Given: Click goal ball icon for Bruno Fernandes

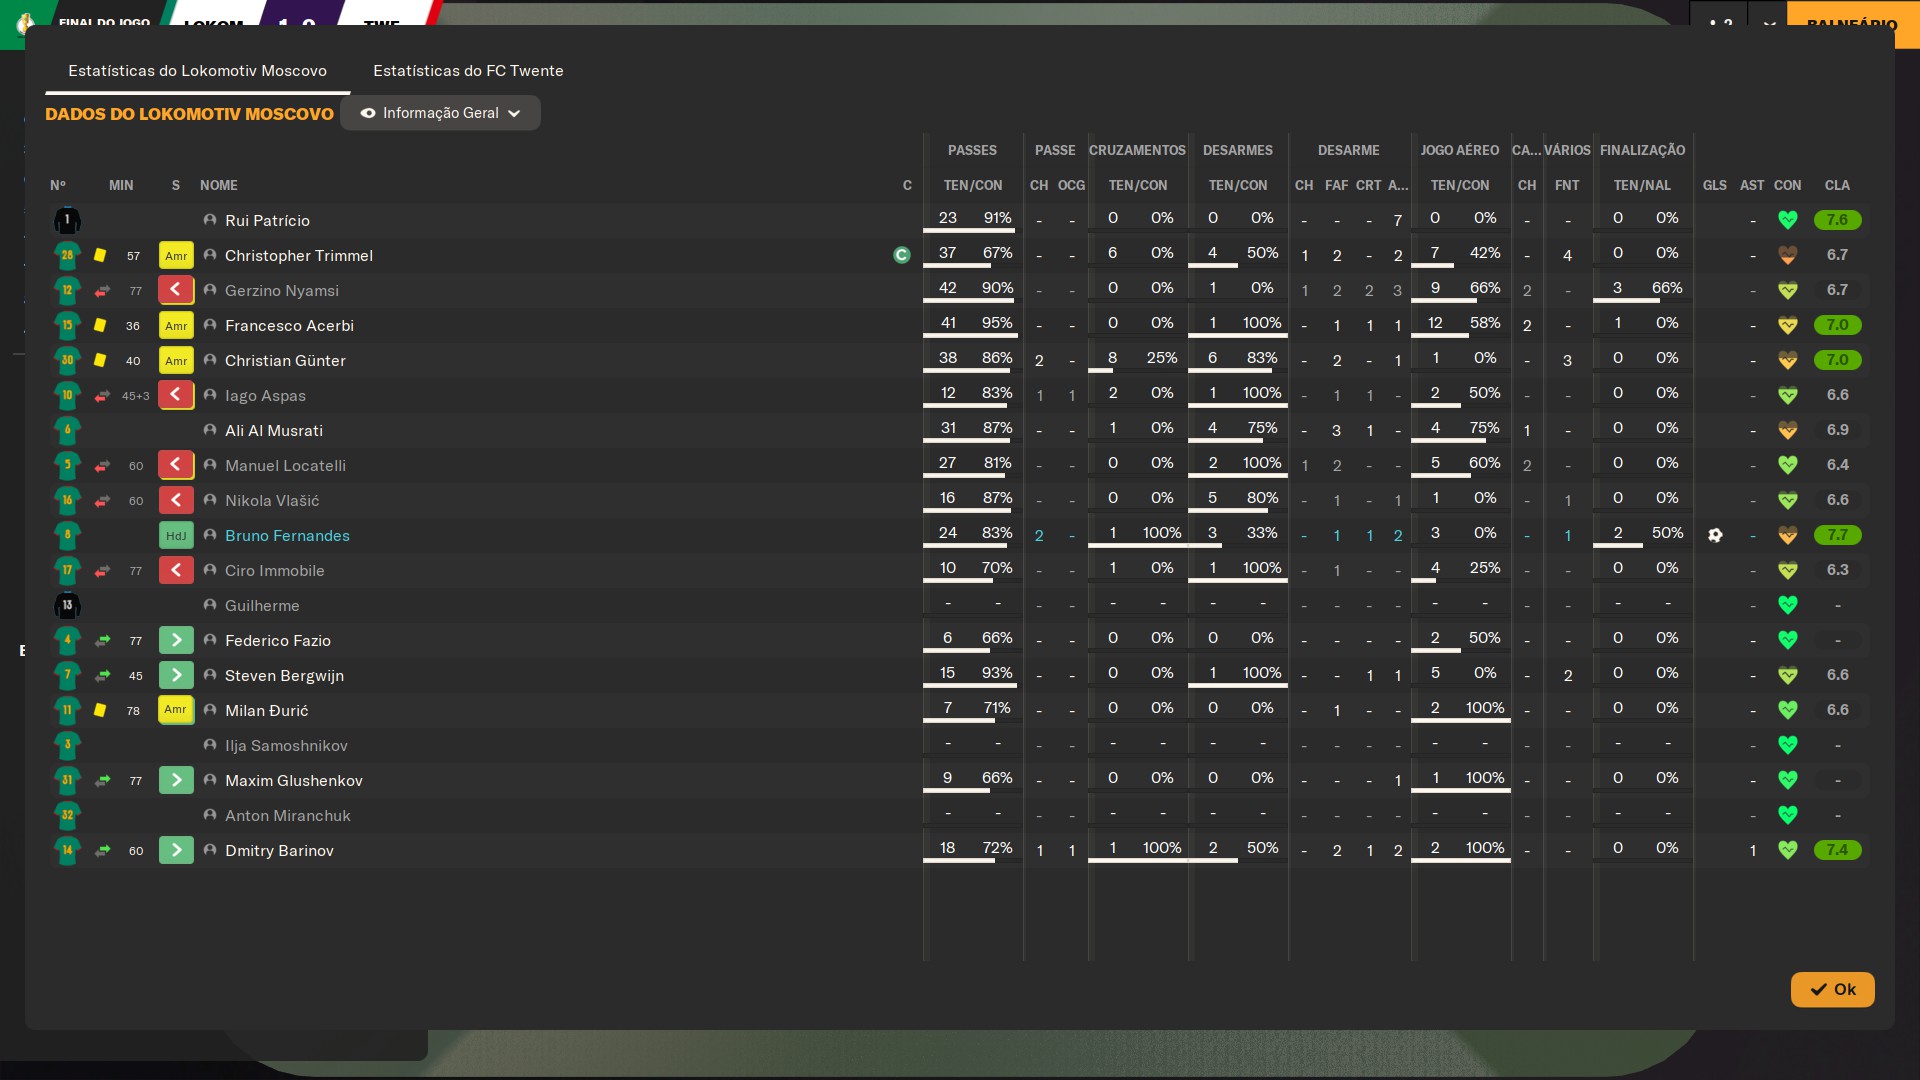Looking at the screenshot, I should (x=1715, y=535).
